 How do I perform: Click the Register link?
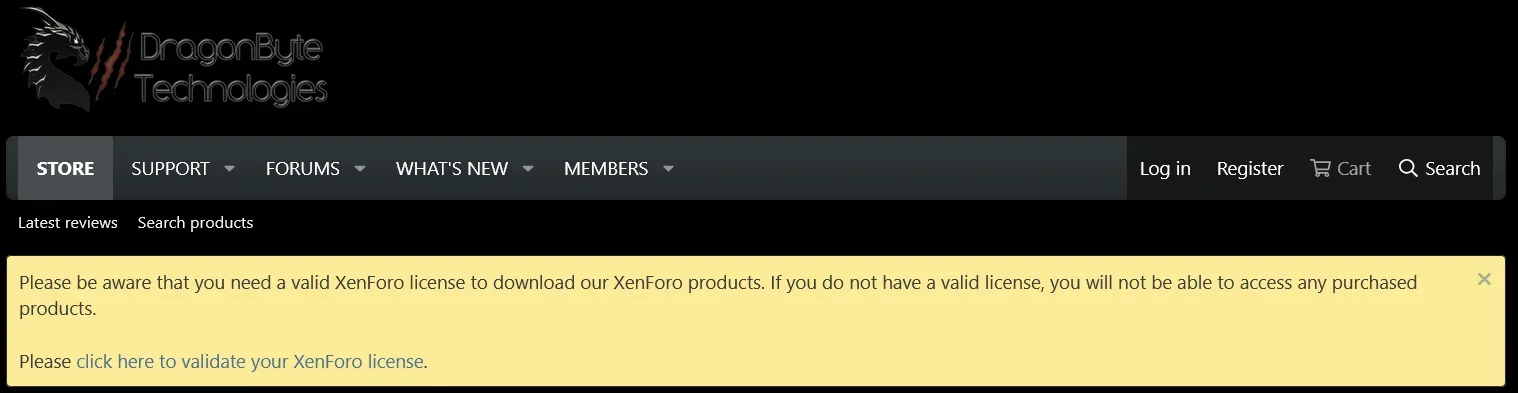click(x=1250, y=169)
